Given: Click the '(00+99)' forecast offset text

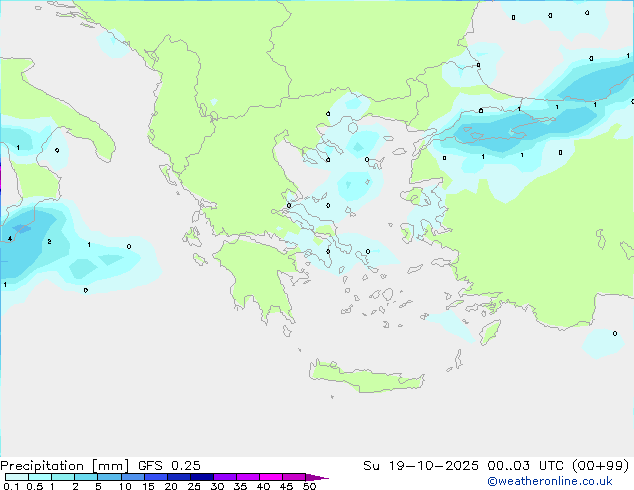Looking at the screenshot, I should coord(600,466).
